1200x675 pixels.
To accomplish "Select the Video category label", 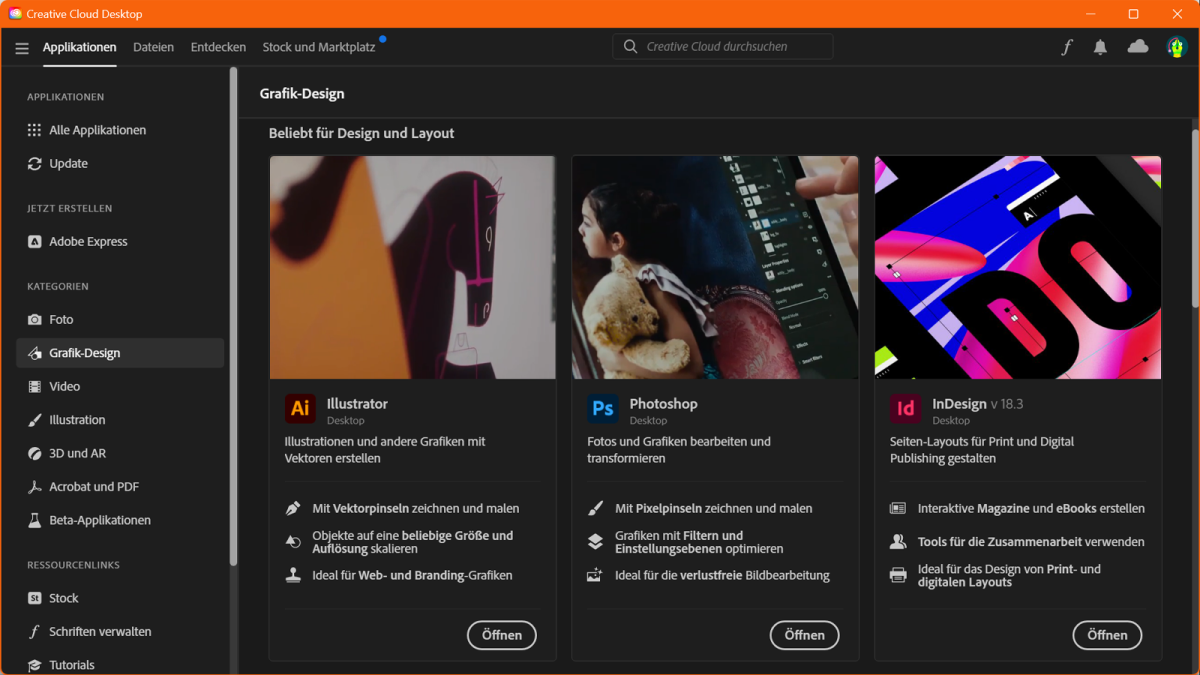I will tap(65, 387).
